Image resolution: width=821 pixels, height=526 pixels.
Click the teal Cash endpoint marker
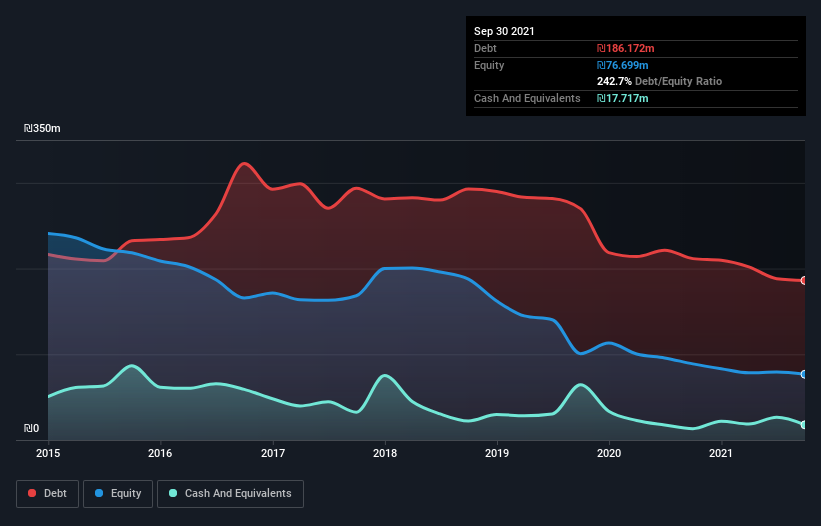(x=804, y=424)
